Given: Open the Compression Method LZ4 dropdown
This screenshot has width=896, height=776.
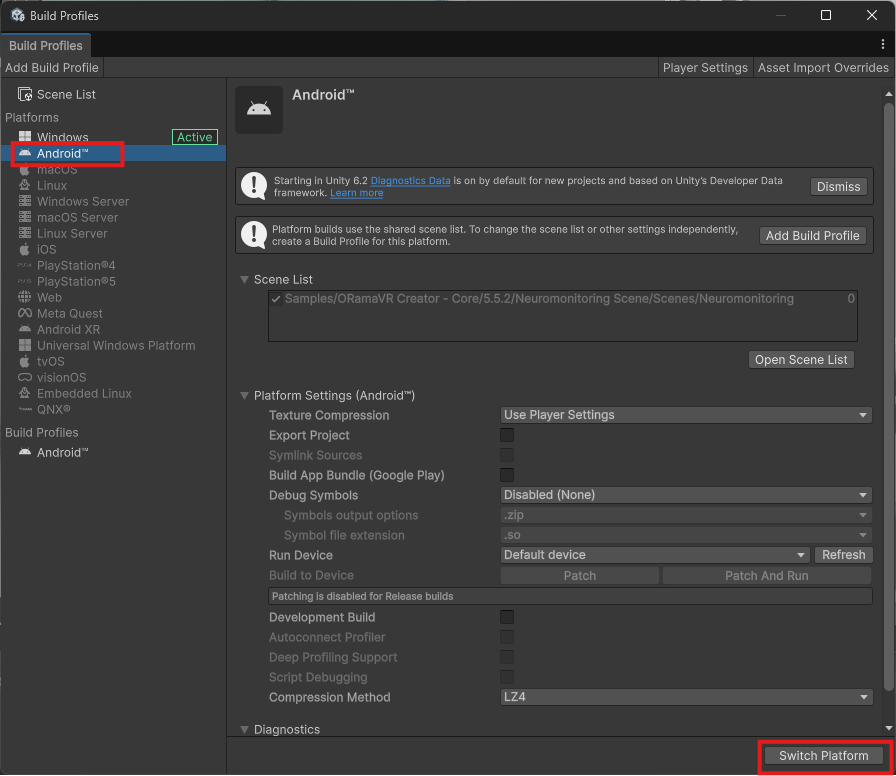Looking at the screenshot, I should 686,697.
